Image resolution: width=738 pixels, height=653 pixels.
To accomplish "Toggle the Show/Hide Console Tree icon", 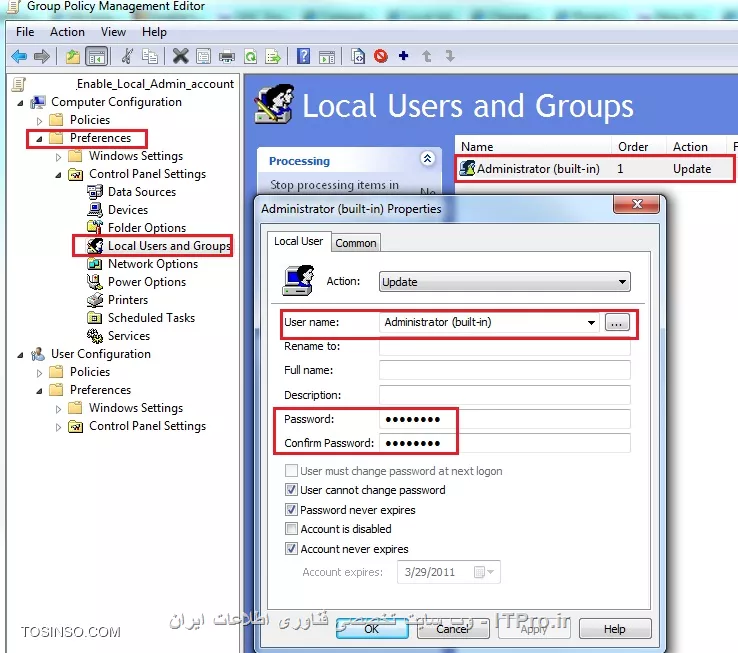I will tap(96, 56).
